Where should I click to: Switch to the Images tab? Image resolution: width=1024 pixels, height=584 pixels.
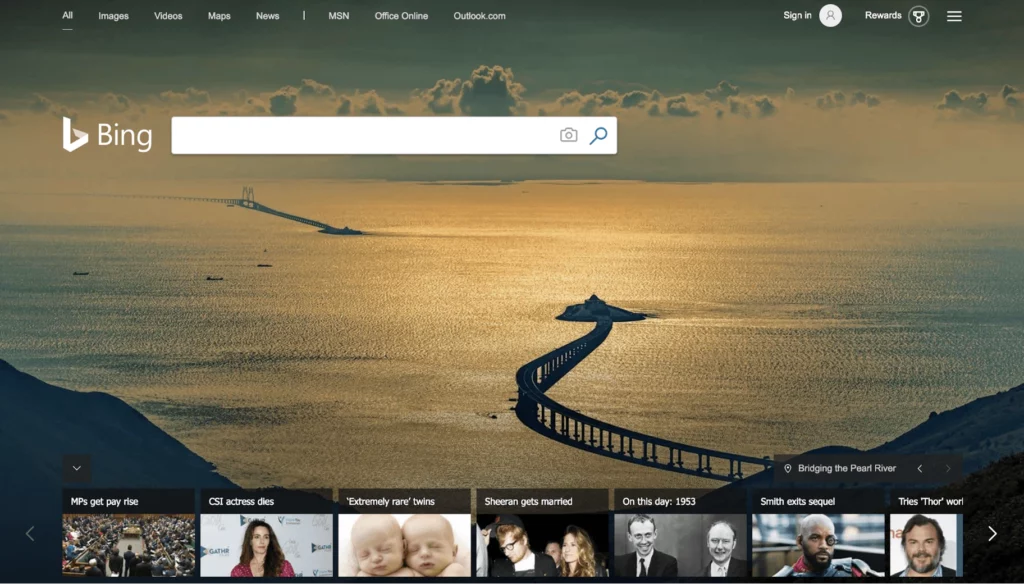(x=113, y=16)
